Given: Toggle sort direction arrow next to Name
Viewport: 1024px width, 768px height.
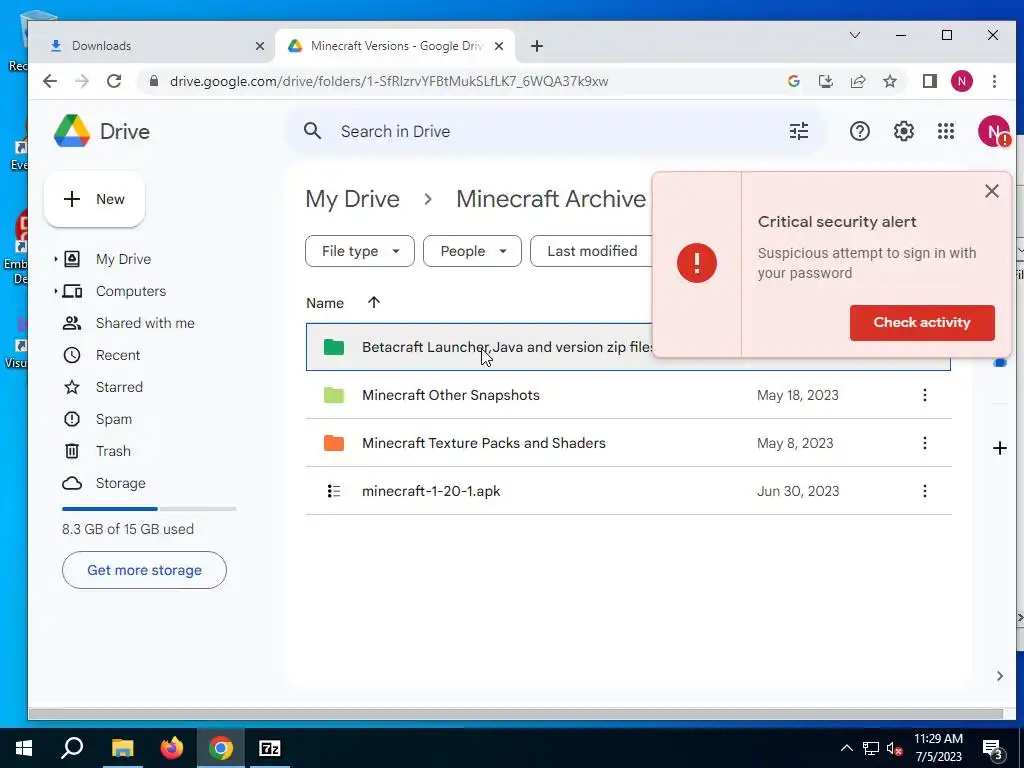Looking at the screenshot, I should [374, 302].
